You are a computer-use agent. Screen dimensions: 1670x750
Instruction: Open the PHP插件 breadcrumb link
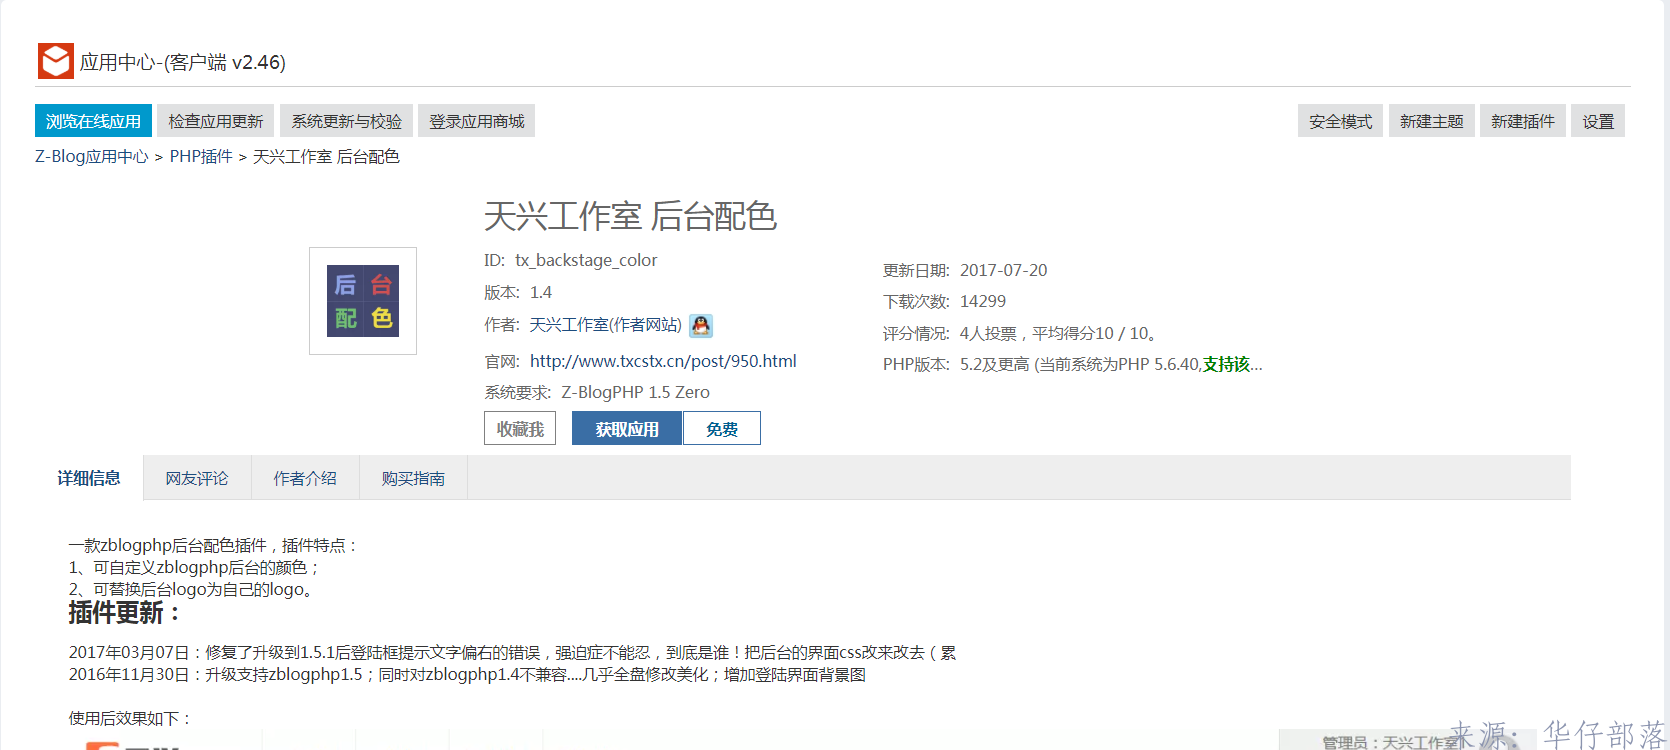coord(201,157)
